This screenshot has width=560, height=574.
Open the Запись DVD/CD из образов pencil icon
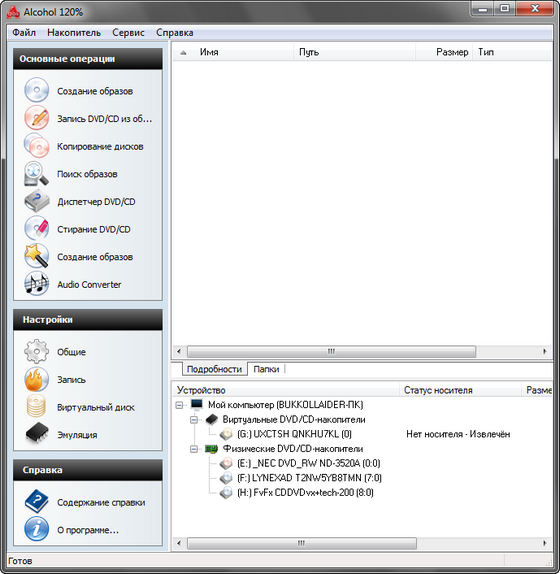36,118
